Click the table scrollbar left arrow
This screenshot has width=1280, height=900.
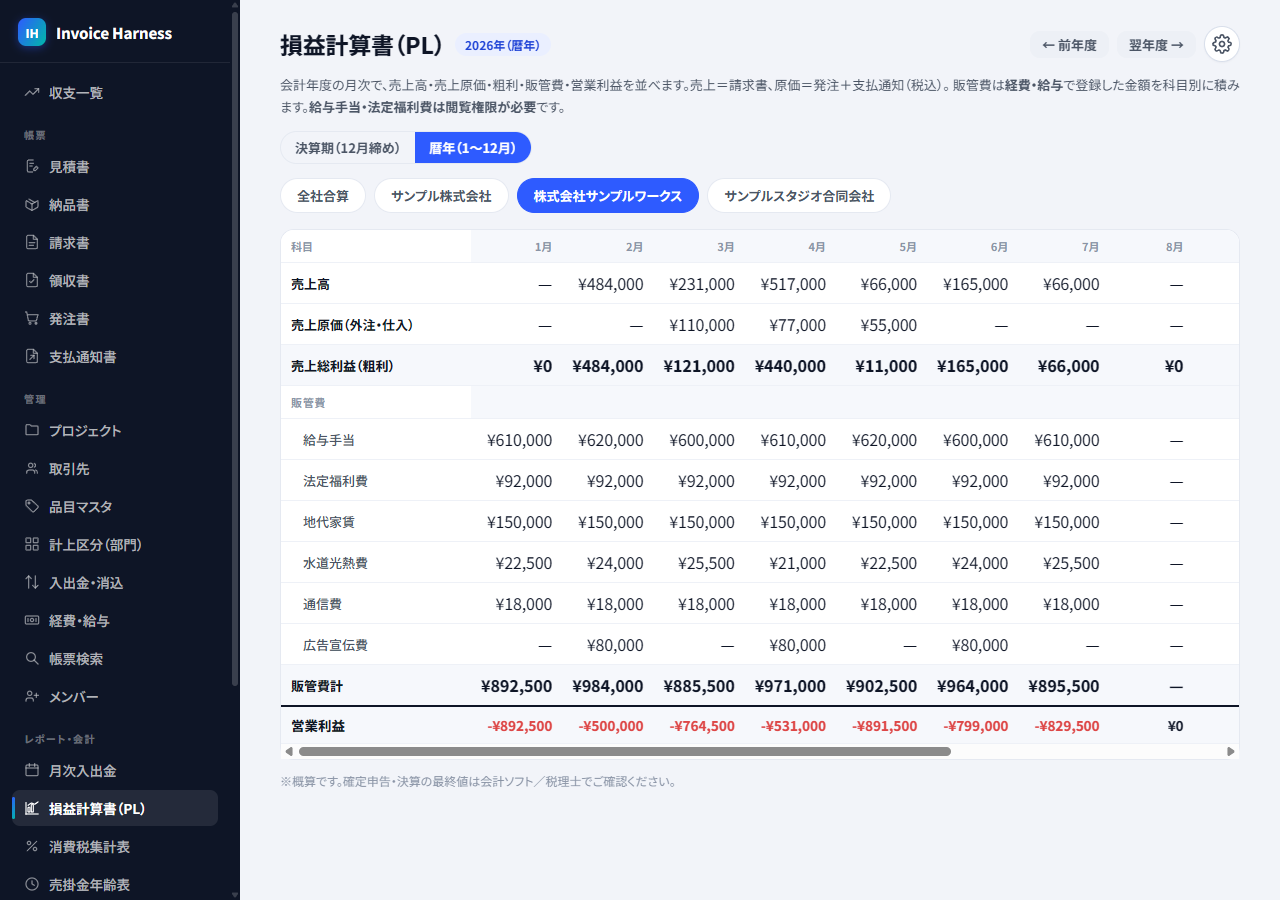tap(289, 751)
